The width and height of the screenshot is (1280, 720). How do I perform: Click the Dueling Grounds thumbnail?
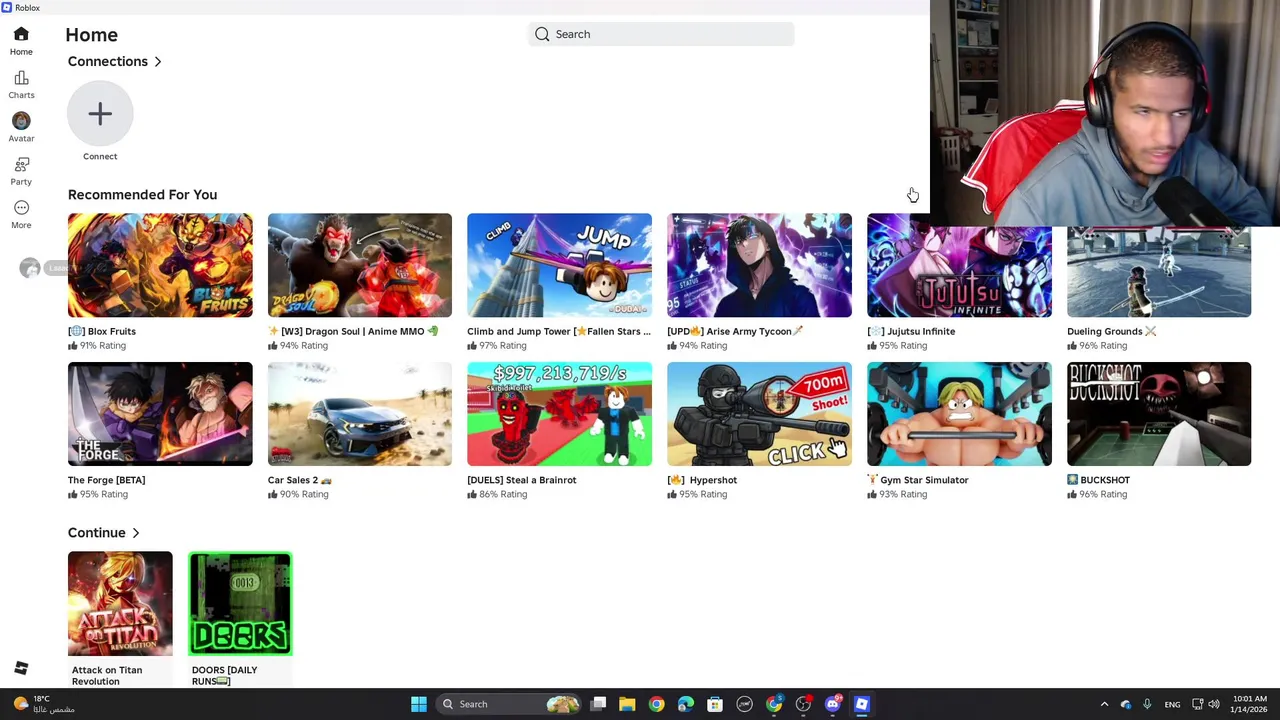pos(1159,272)
